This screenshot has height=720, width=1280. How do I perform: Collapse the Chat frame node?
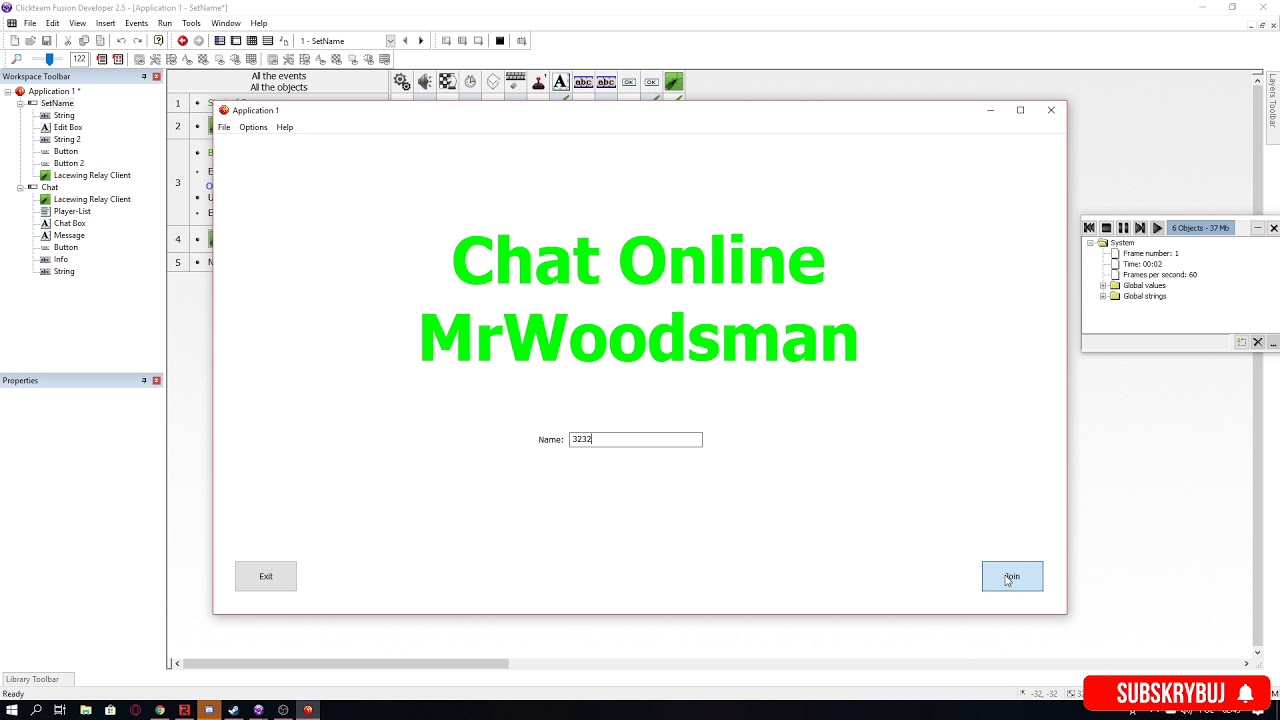(x=20, y=187)
